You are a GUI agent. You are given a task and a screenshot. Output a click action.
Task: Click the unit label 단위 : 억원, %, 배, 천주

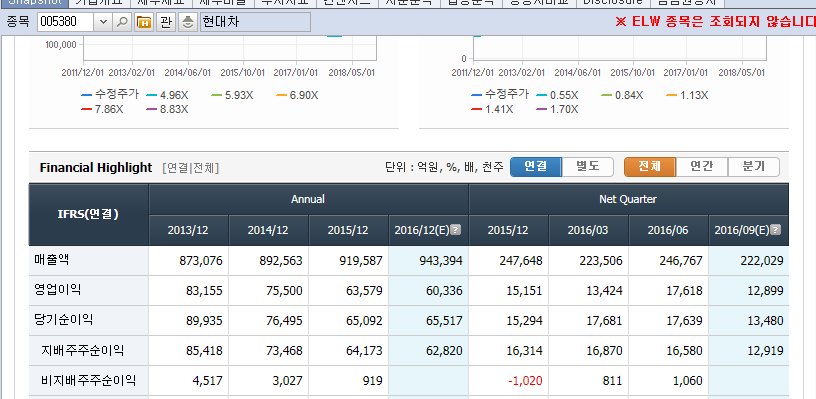[444, 168]
